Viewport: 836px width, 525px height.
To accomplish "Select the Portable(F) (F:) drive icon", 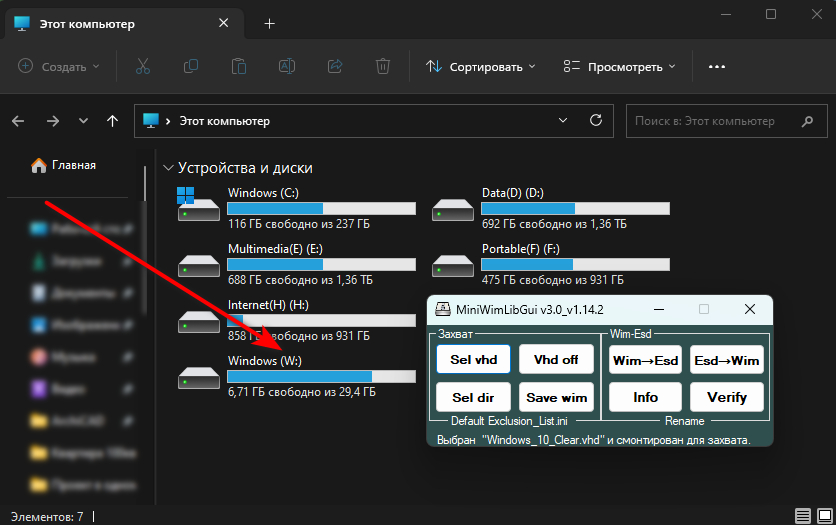I will (x=453, y=265).
